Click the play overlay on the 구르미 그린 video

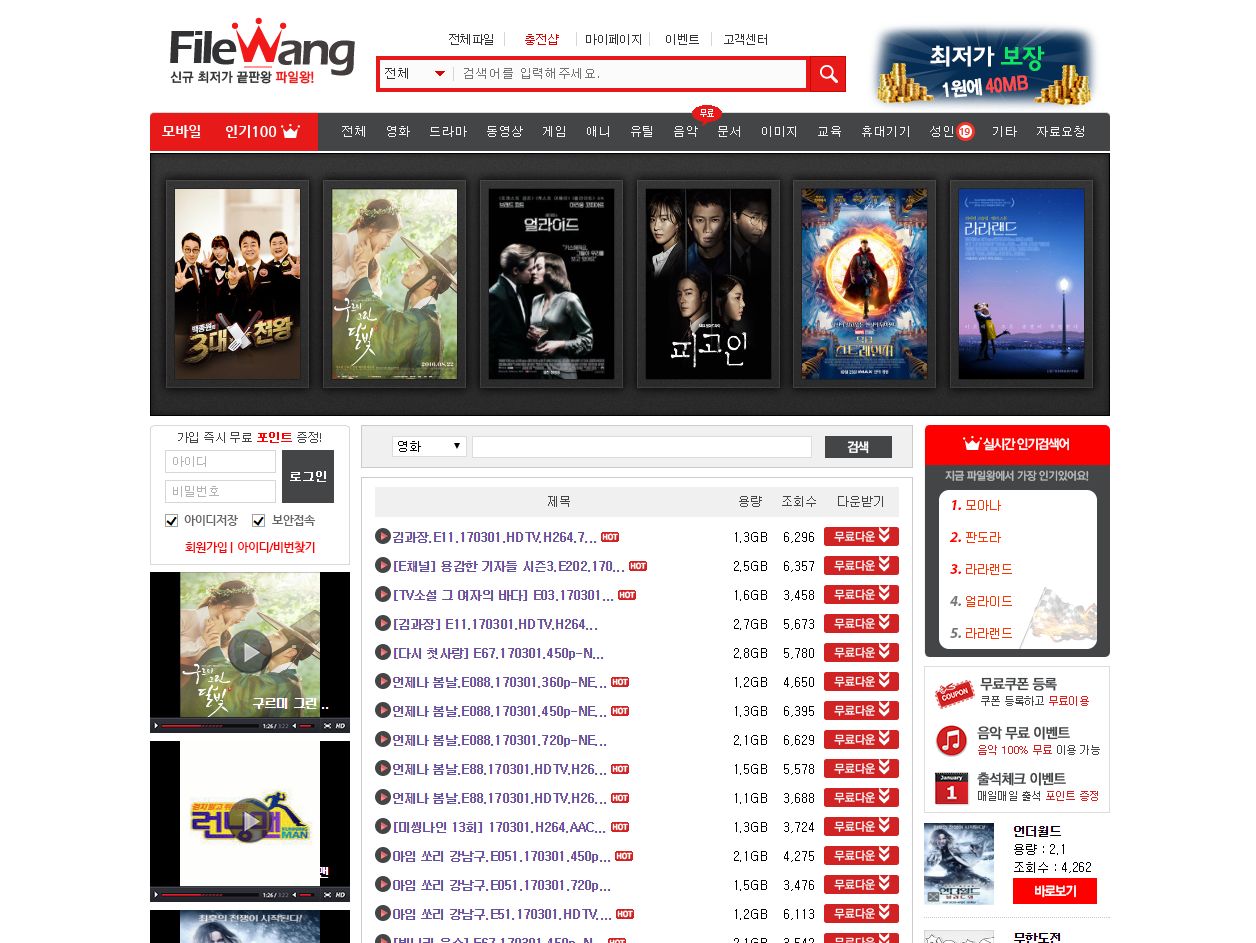pyautogui.click(x=249, y=653)
